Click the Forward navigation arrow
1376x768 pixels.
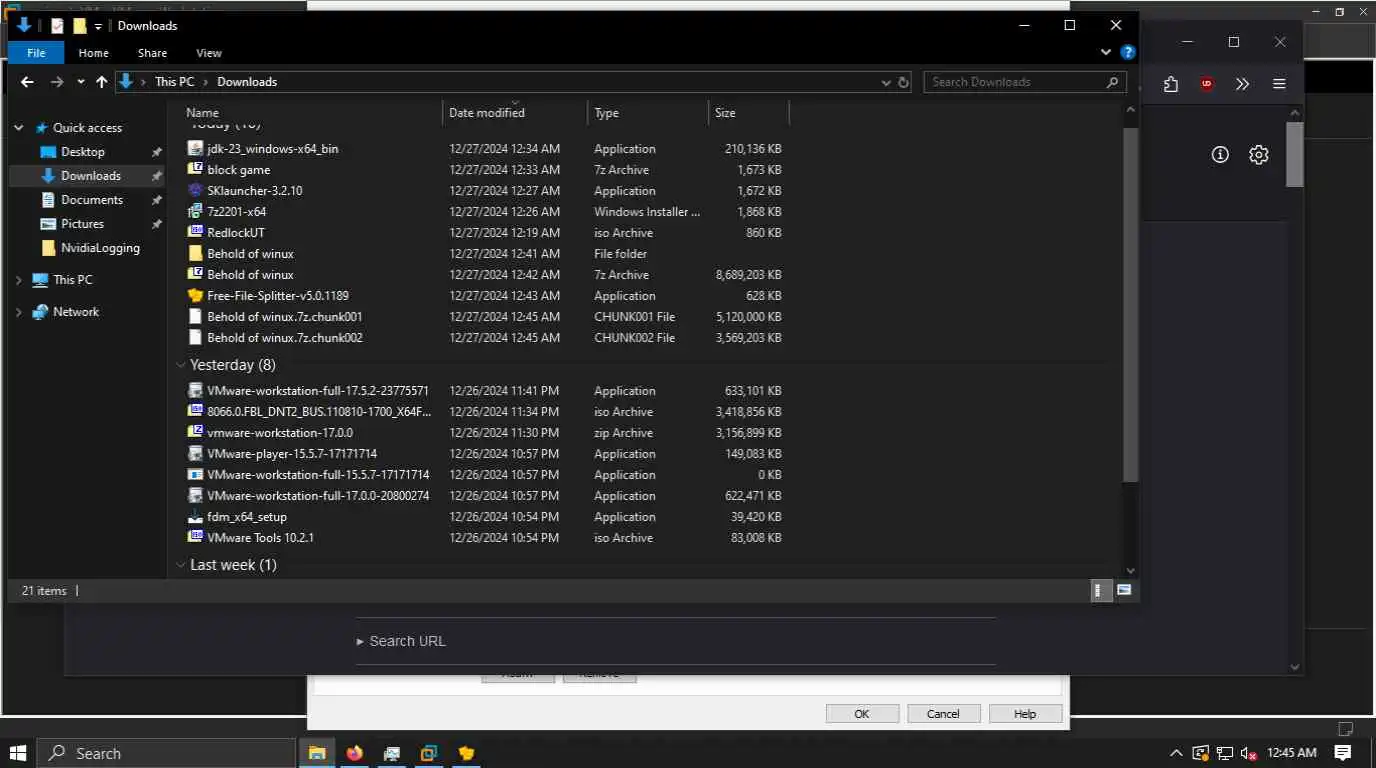(x=57, y=82)
